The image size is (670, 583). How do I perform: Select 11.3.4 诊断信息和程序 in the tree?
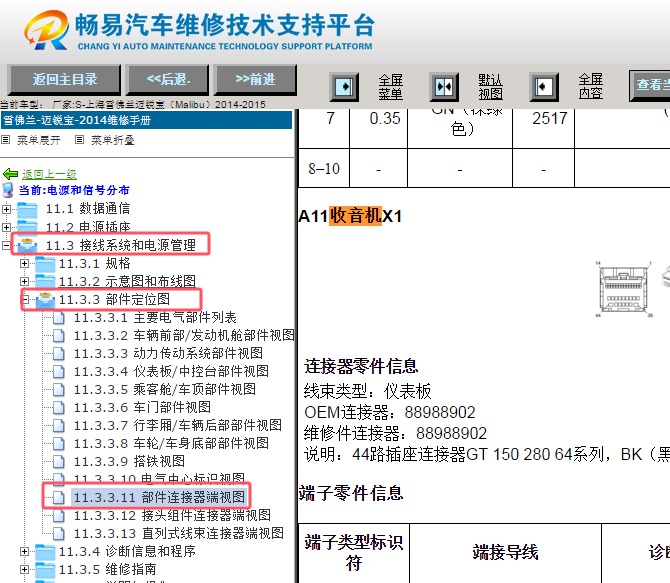click(127, 551)
